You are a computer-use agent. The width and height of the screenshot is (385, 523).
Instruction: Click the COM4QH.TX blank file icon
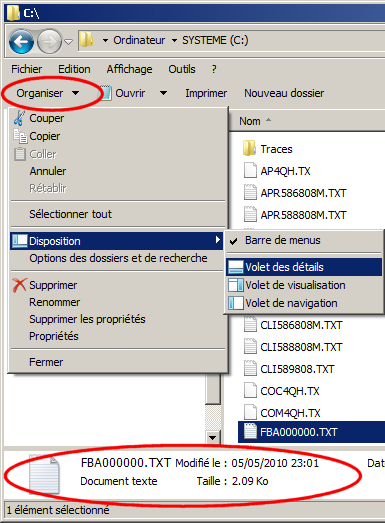[x=250, y=413]
